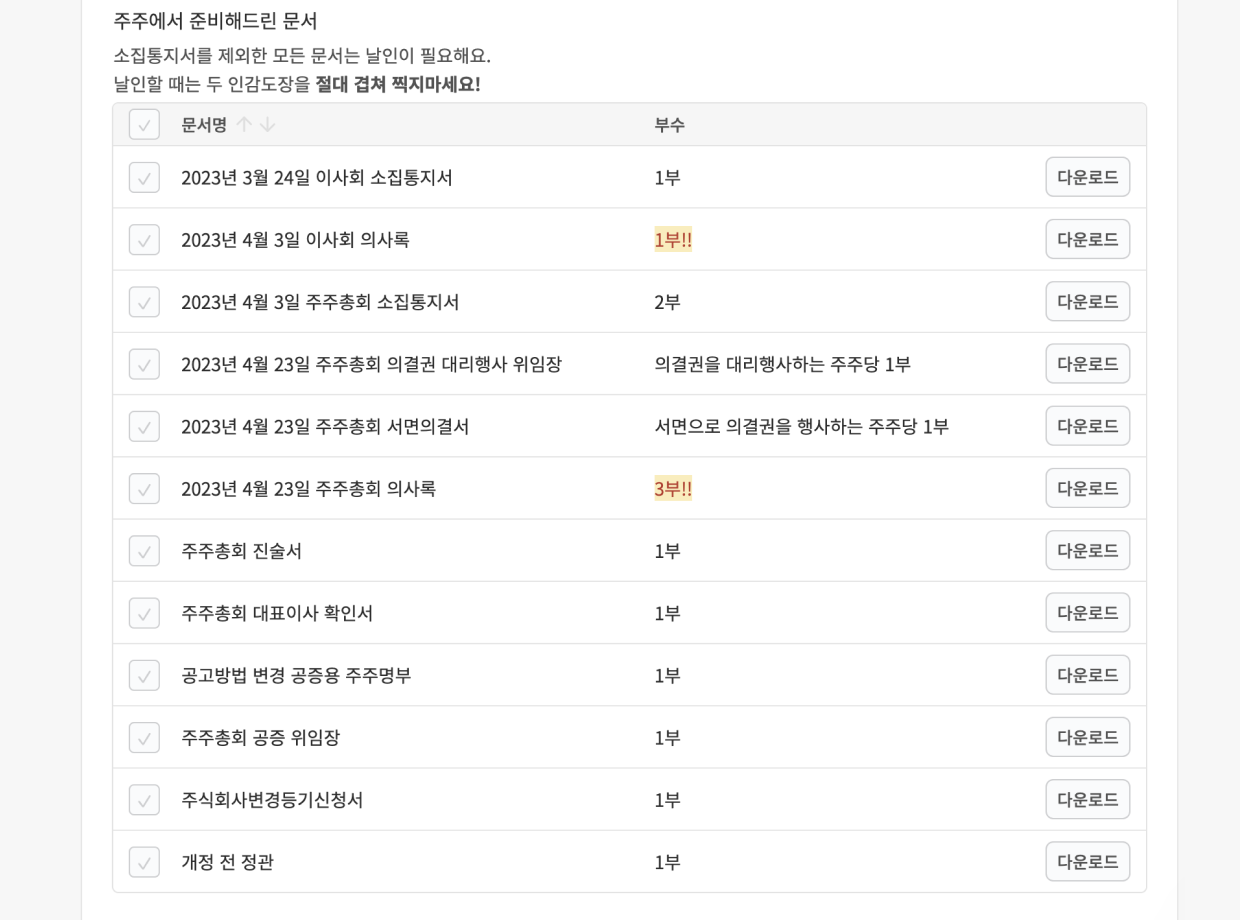Click the 문서명 column header
1240x920 pixels.
point(203,125)
